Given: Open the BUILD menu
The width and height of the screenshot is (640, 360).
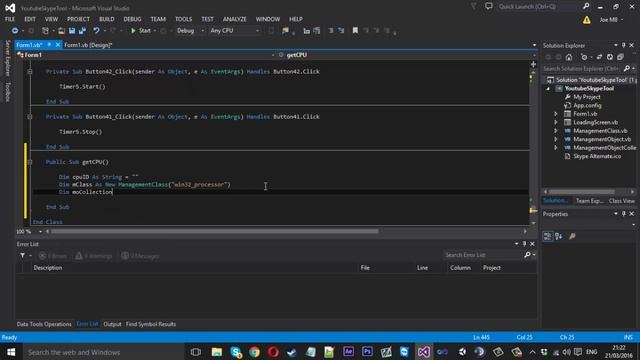Looking at the screenshot, I should click(x=107, y=19).
